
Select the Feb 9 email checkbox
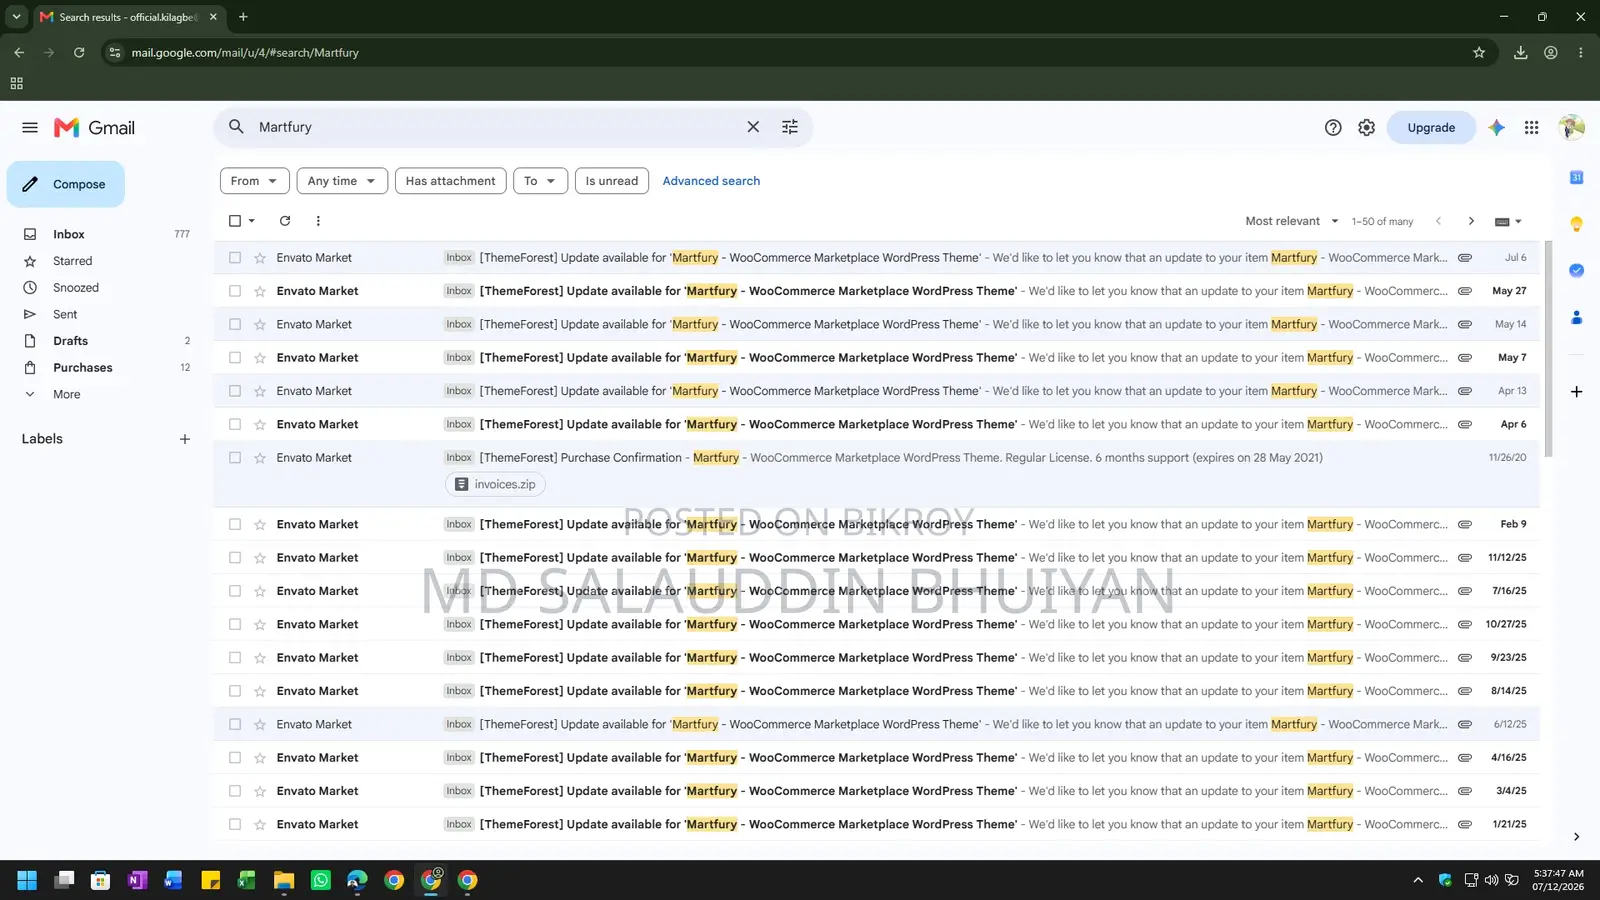235,524
